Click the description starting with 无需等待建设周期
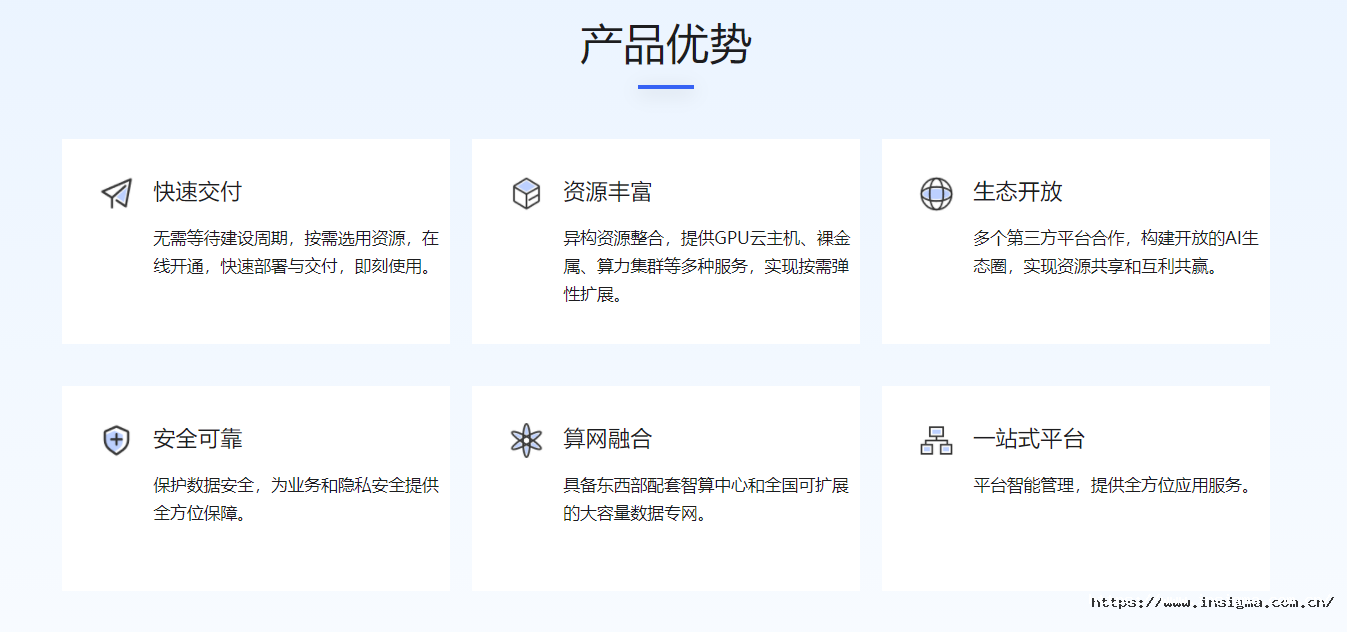 (x=295, y=253)
